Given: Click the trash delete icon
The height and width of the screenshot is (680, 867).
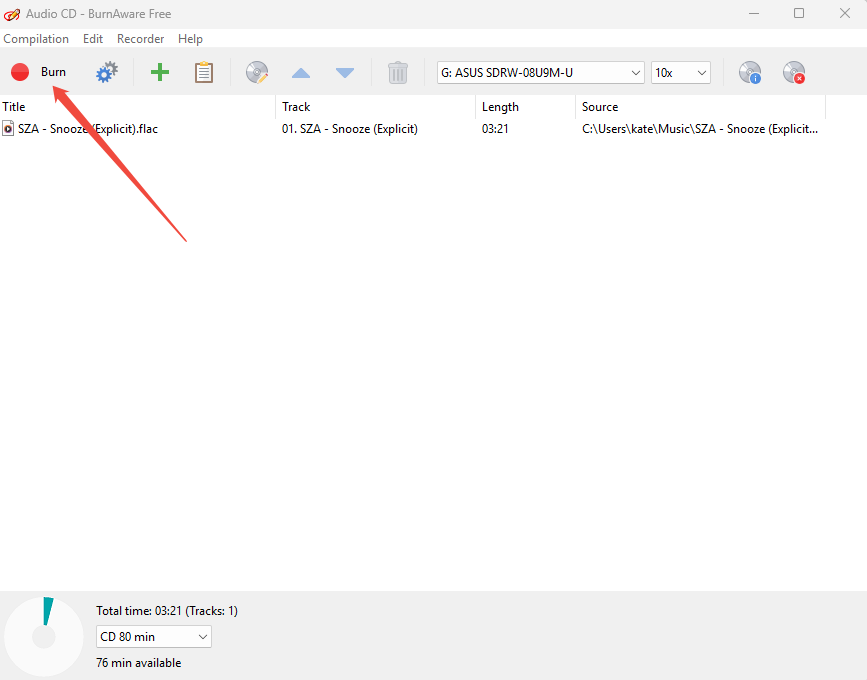Looking at the screenshot, I should click(x=398, y=72).
